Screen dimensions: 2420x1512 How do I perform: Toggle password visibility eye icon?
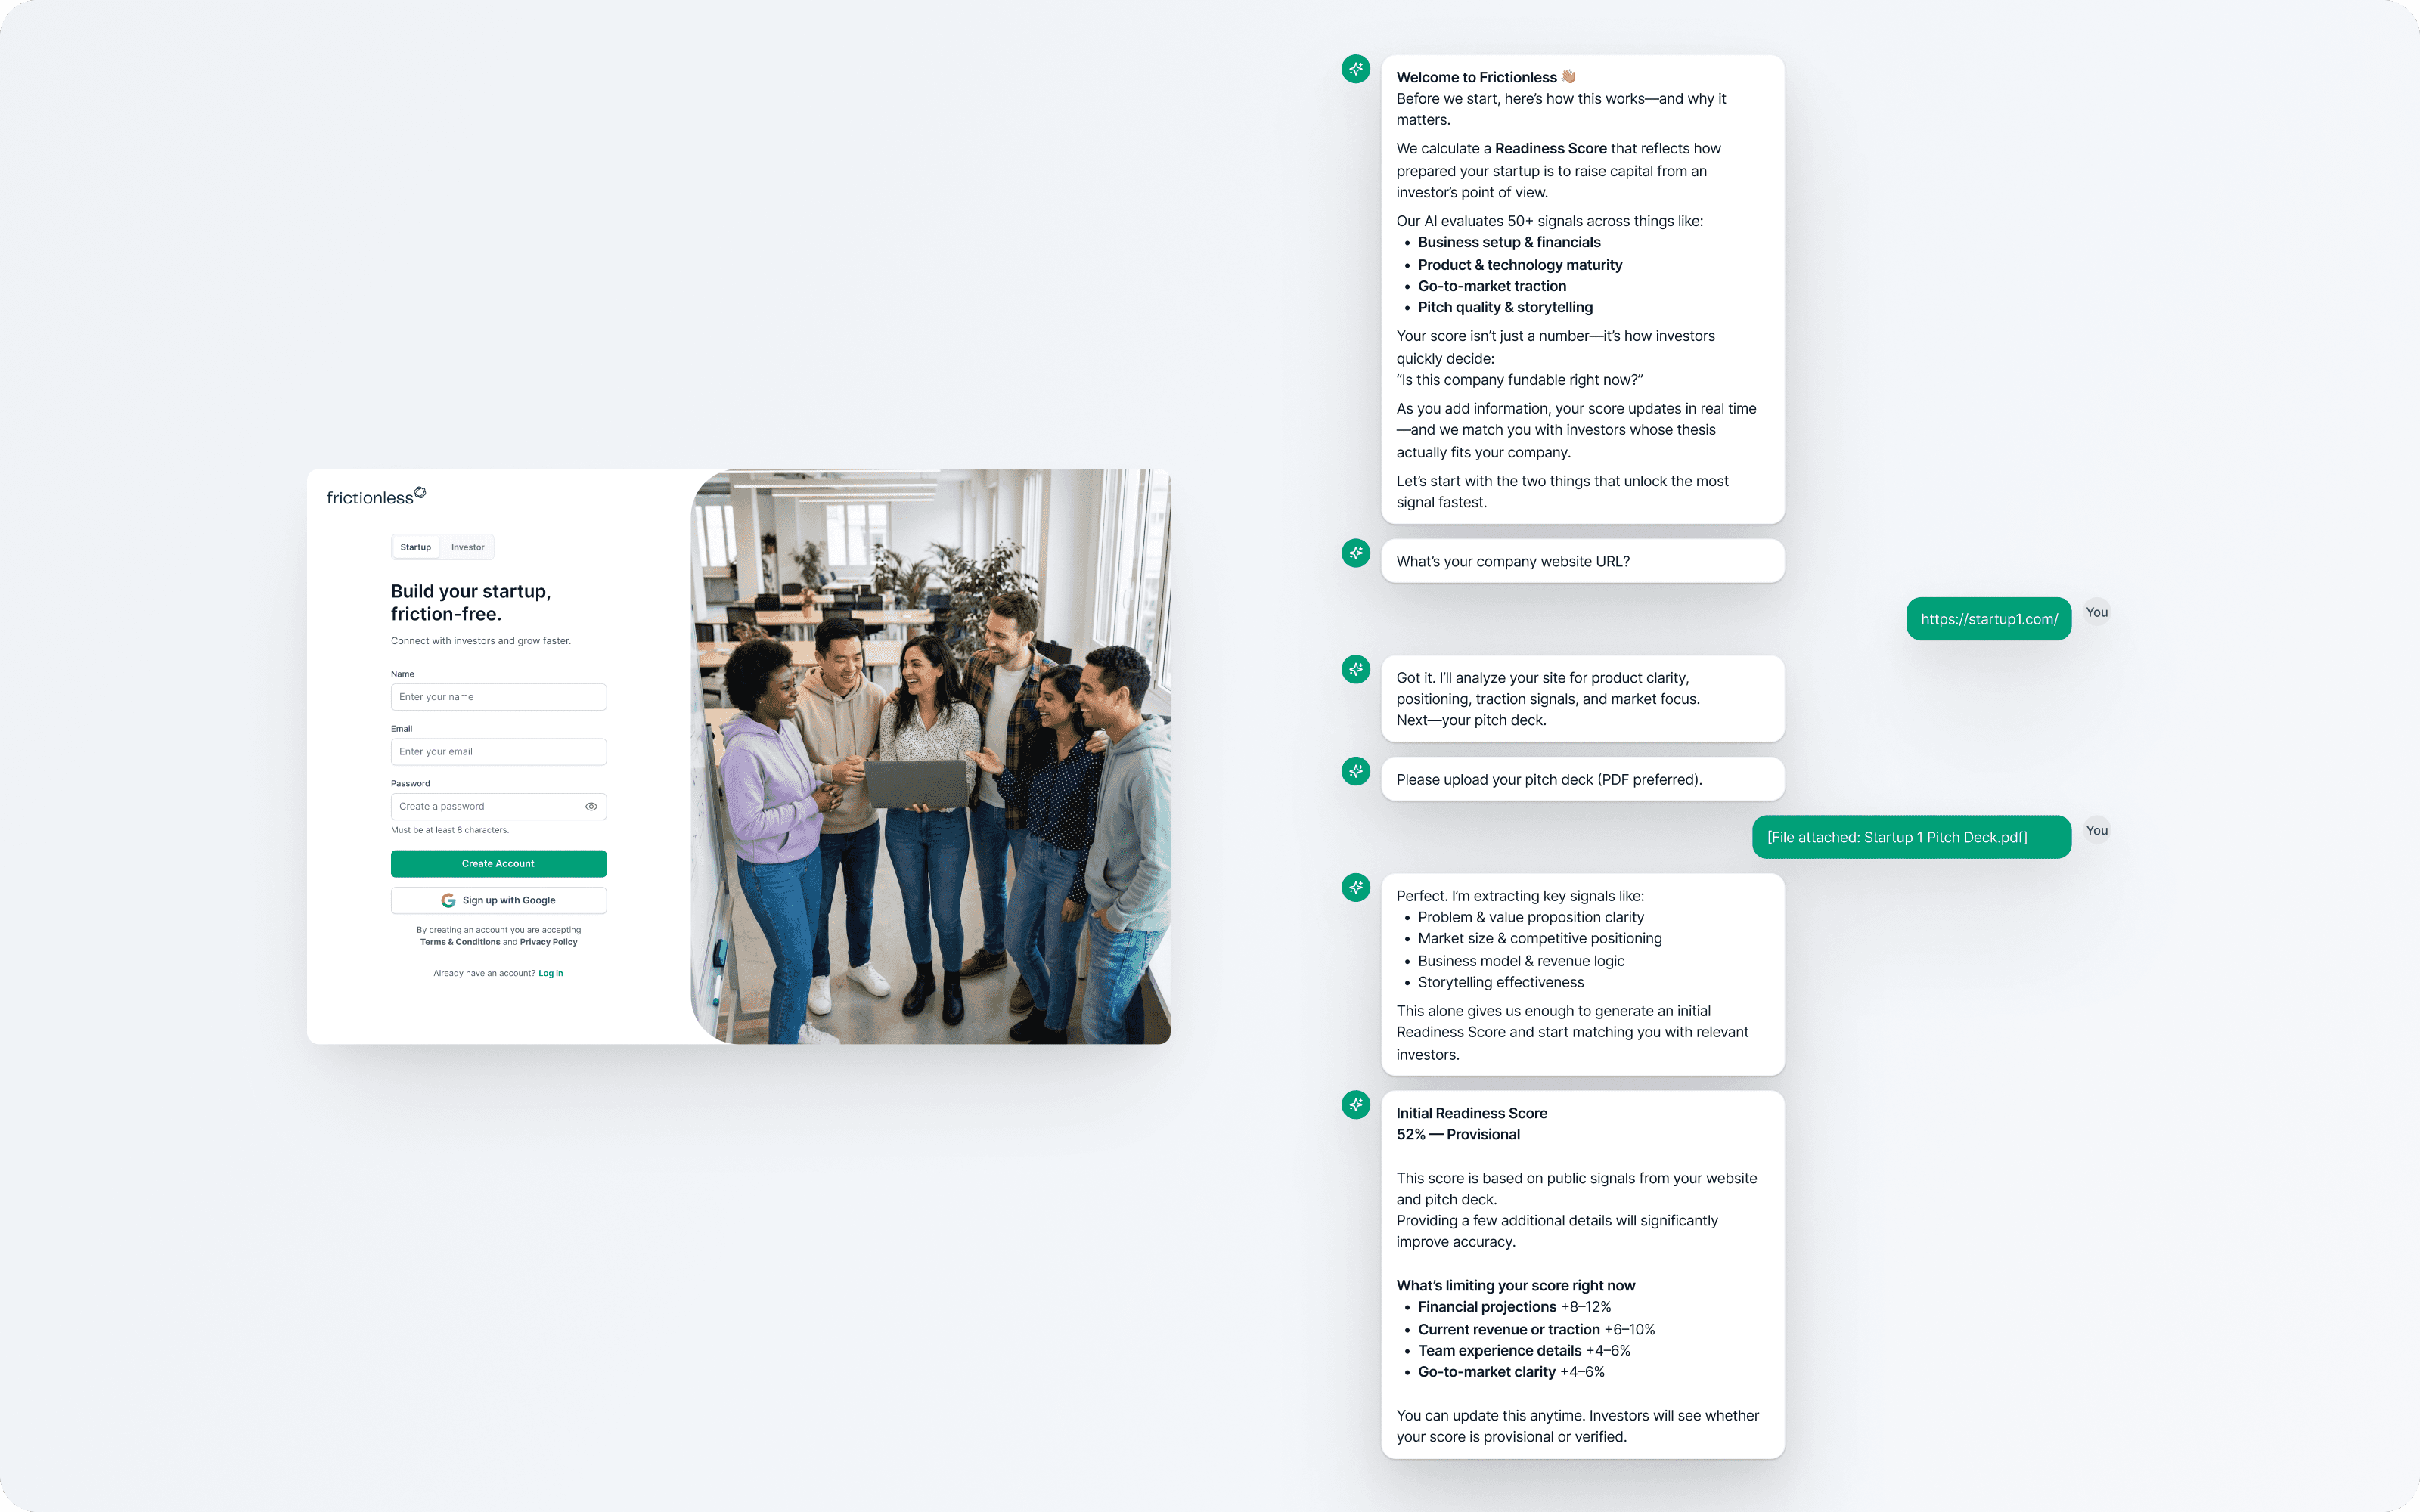(591, 806)
